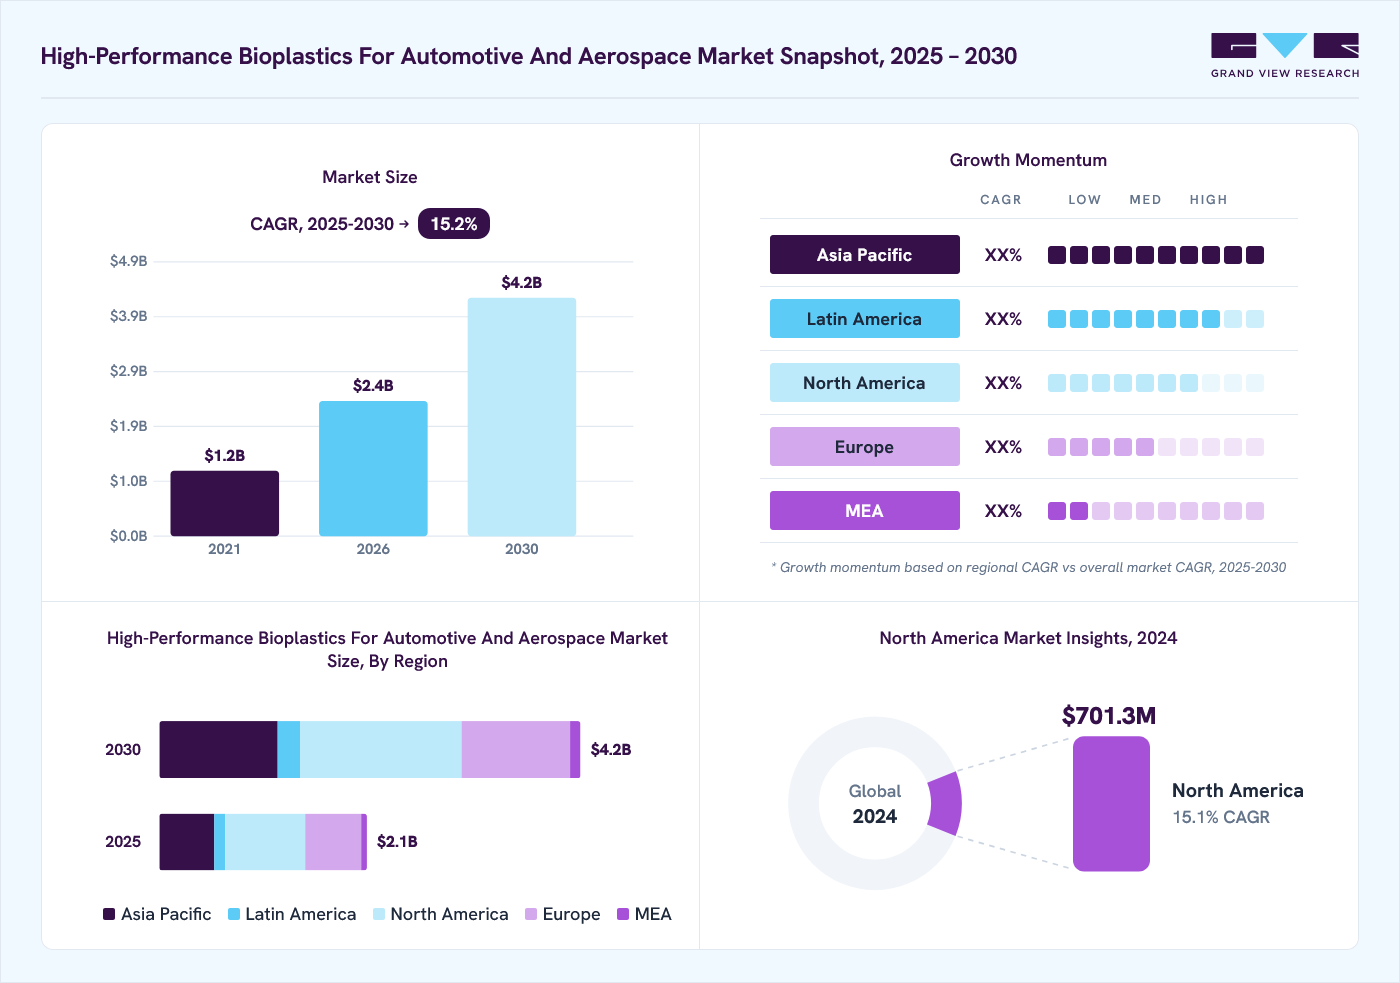Screen dimensions: 1400x983
Task: Click the MEA region label box
Action: 865,511
